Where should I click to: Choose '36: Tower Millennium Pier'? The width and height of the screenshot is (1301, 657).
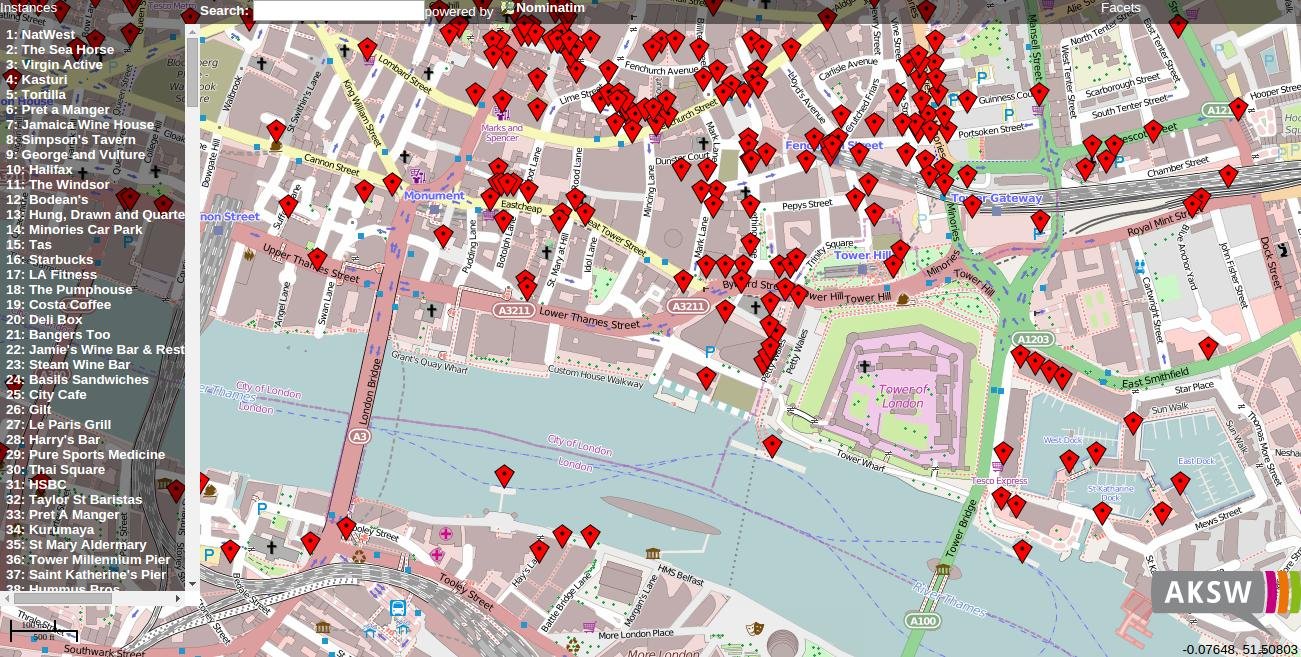pyautogui.click(x=88, y=559)
